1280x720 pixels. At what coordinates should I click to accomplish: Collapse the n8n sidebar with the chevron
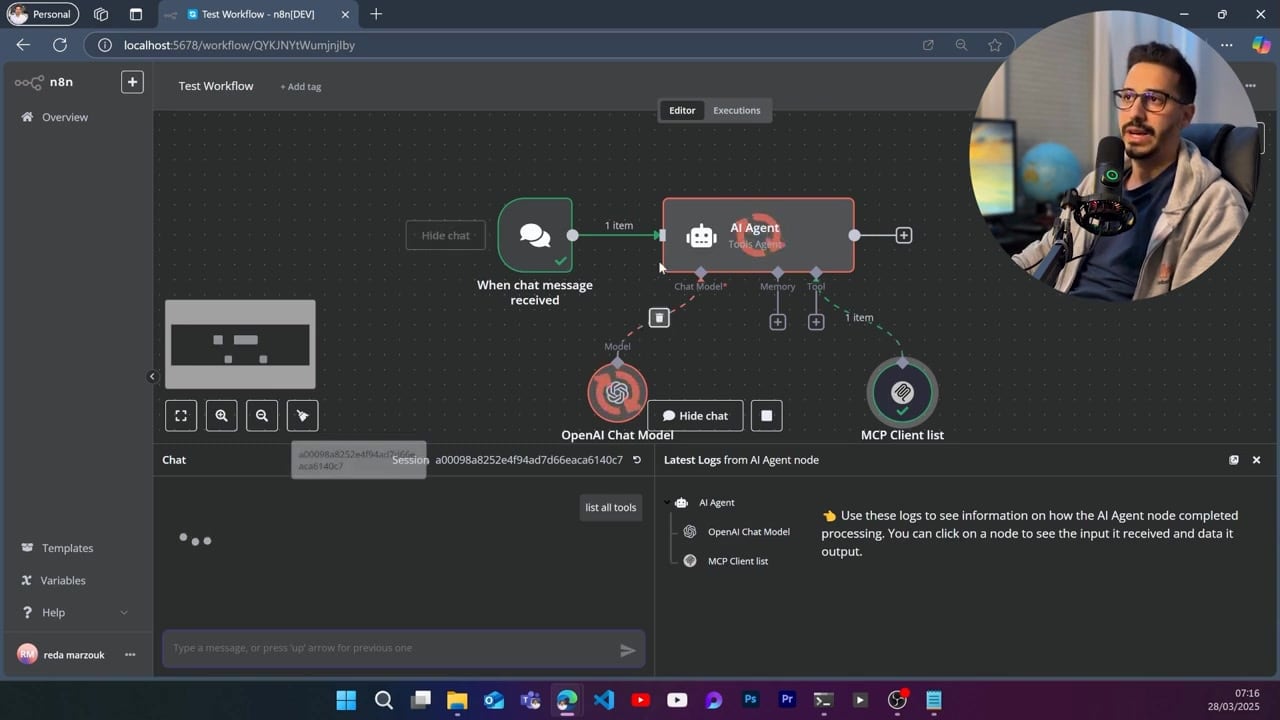[152, 377]
